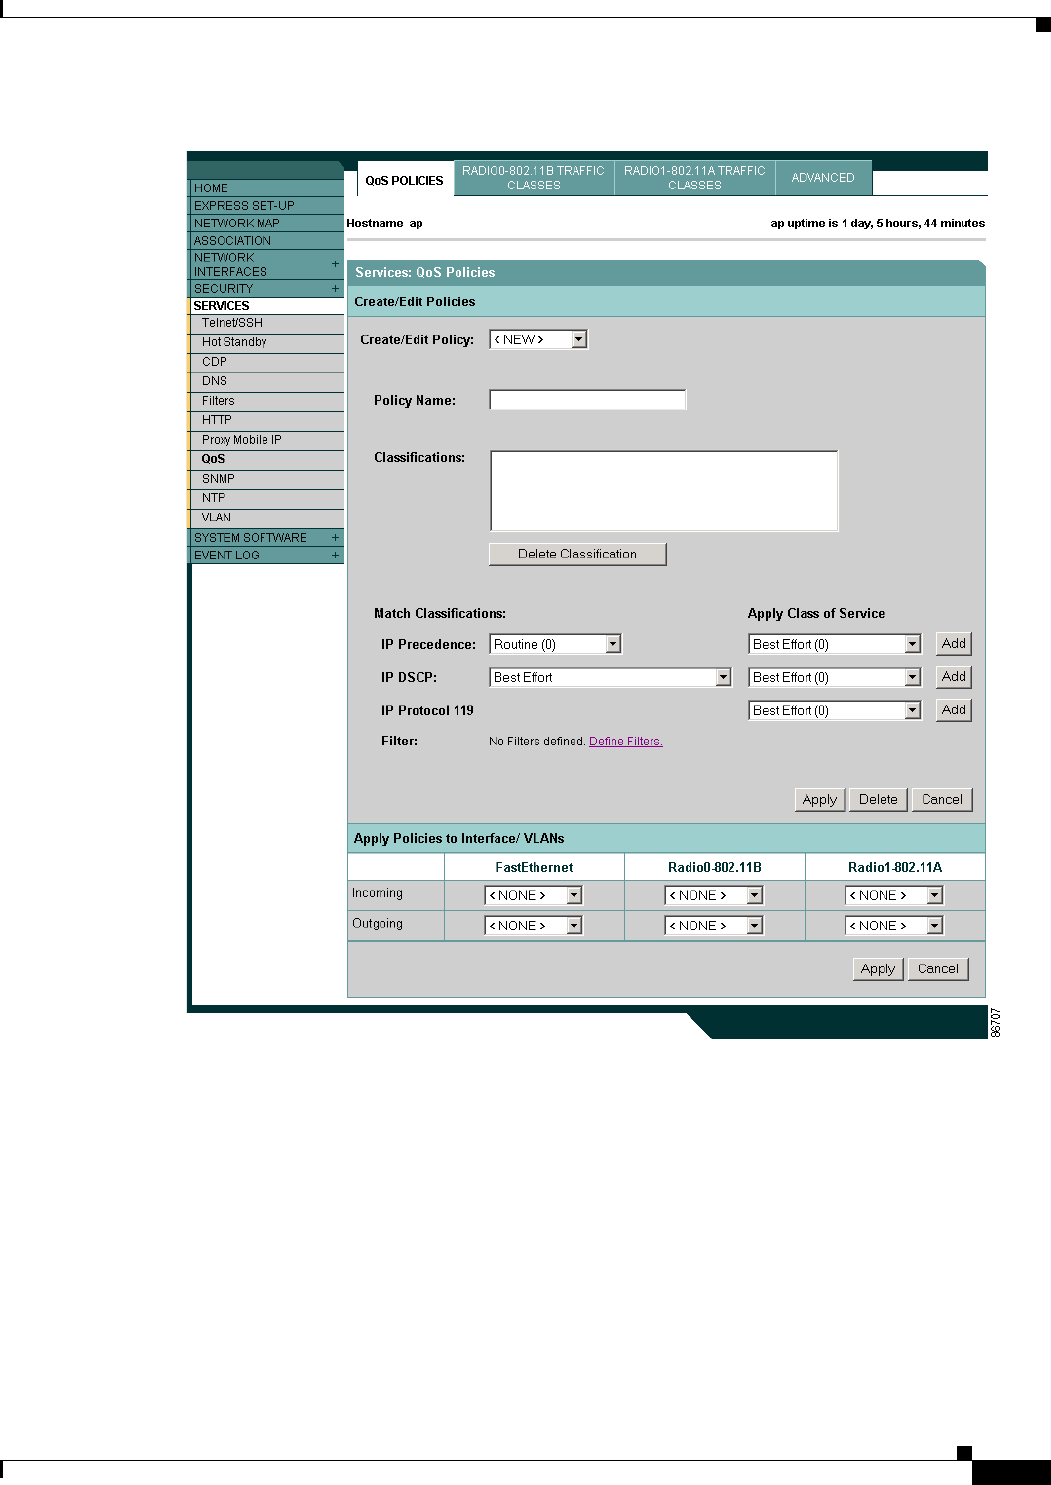Screen dimensions: 1051x1485
Task: Open IP DSCP Best Effort dropdown
Action: coord(611,678)
